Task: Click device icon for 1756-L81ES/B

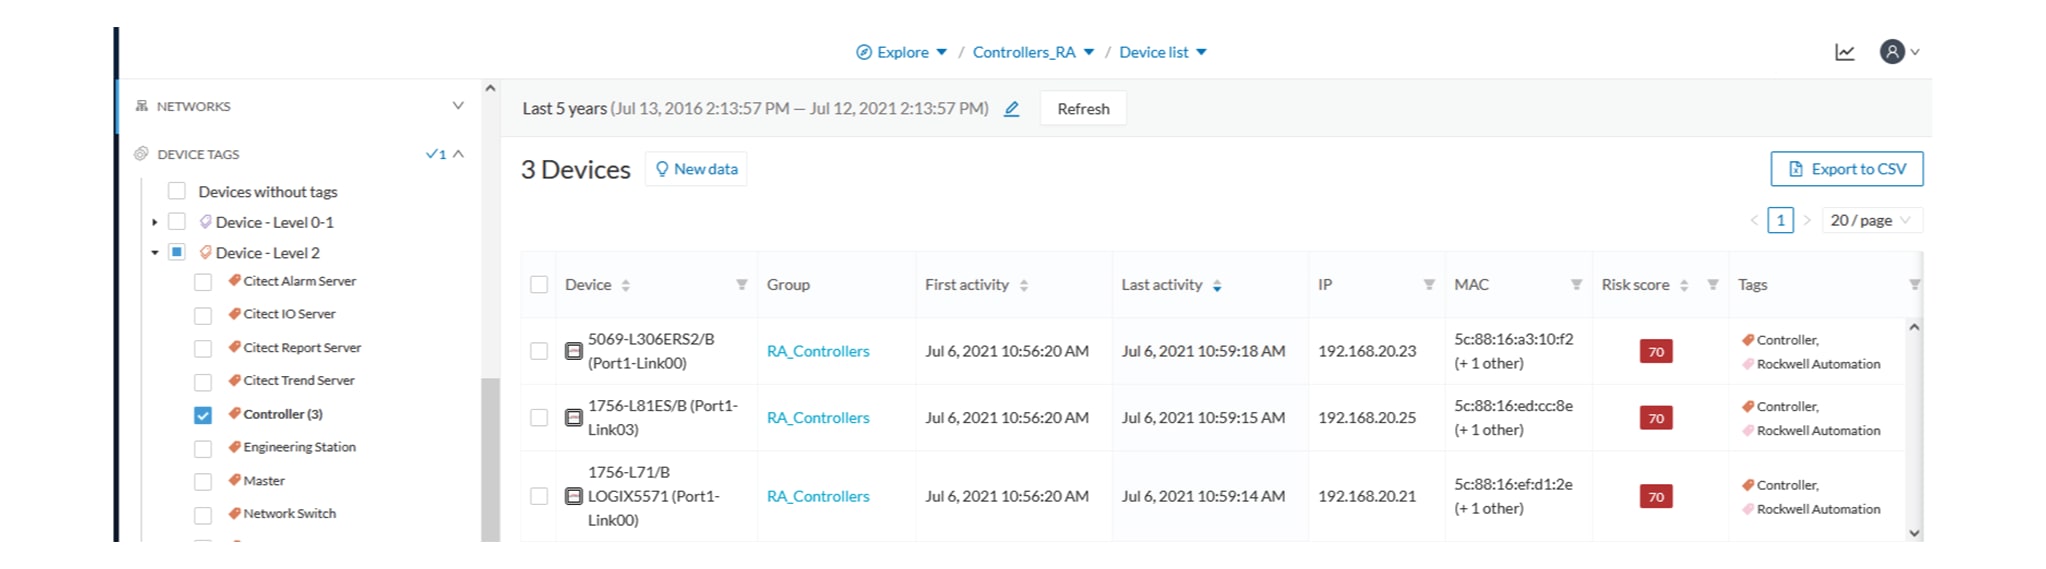Action: click(573, 417)
